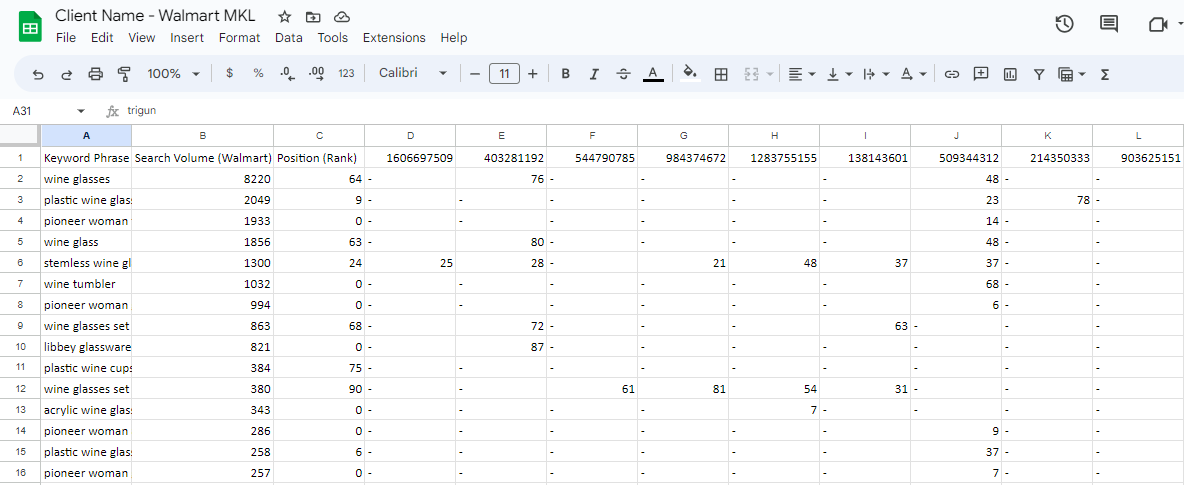Click the select-all corner box

pos(20,136)
